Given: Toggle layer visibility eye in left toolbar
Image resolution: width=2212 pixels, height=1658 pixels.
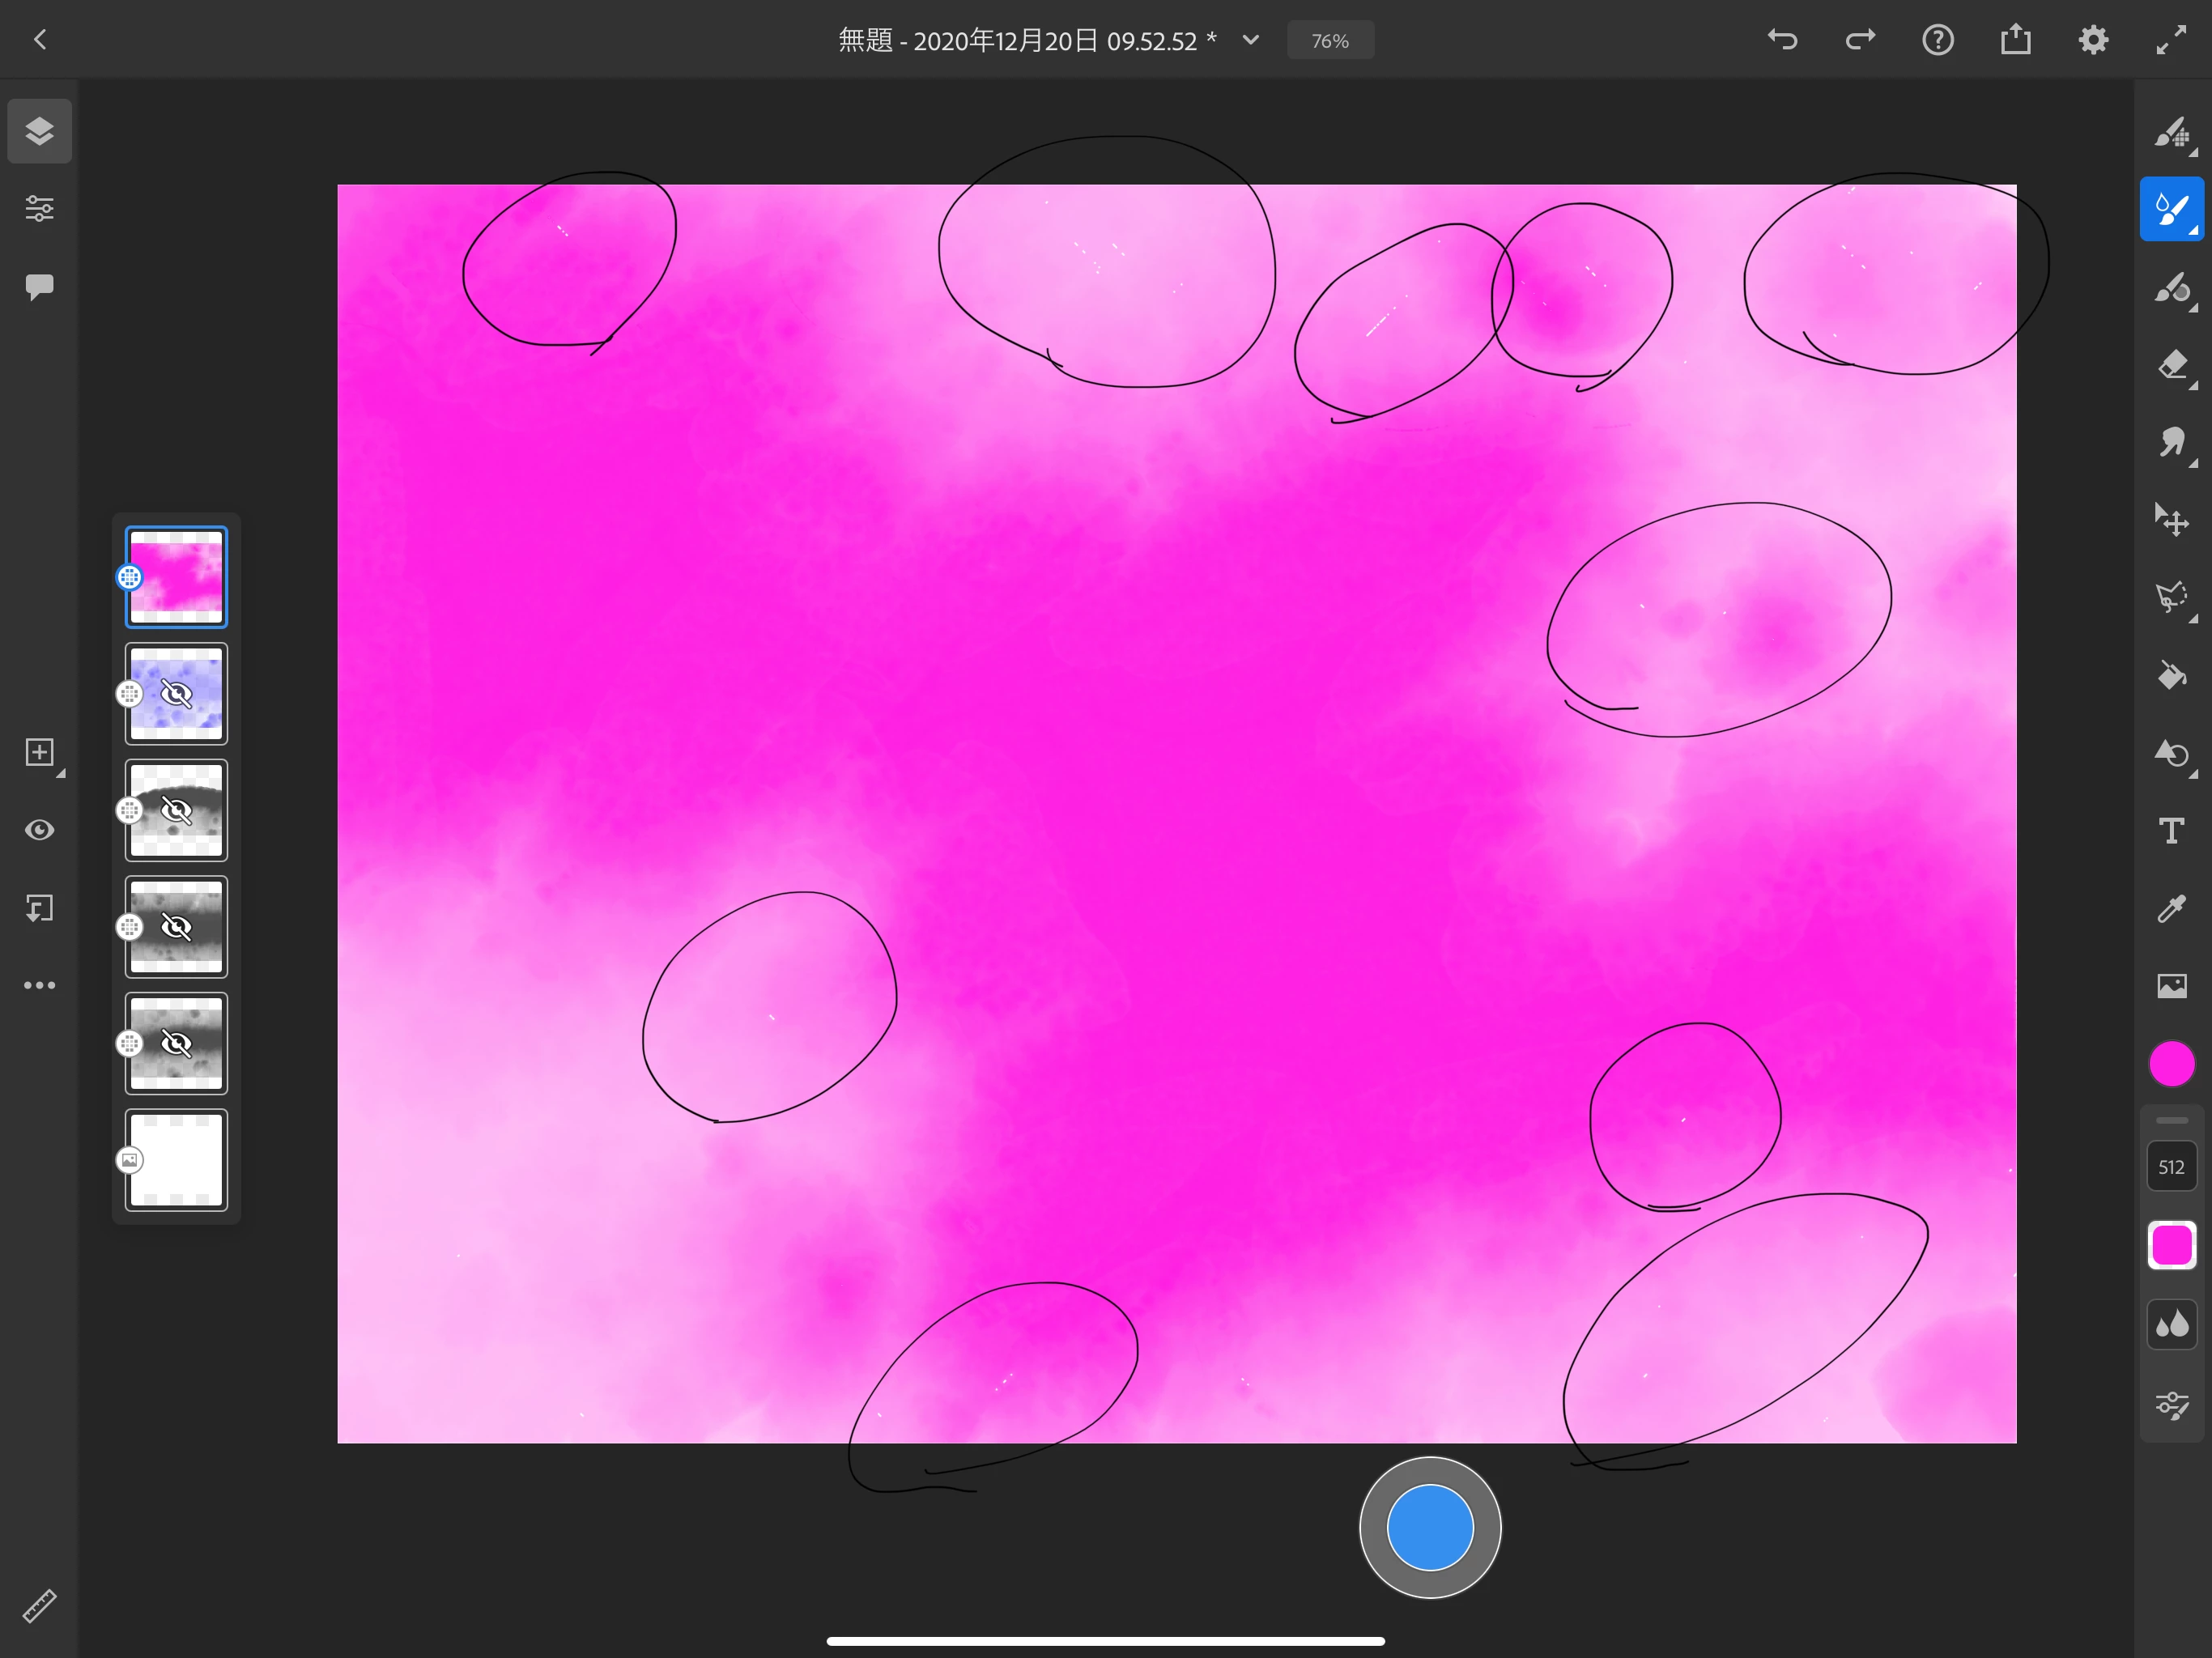Looking at the screenshot, I should (x=39, y=830).
